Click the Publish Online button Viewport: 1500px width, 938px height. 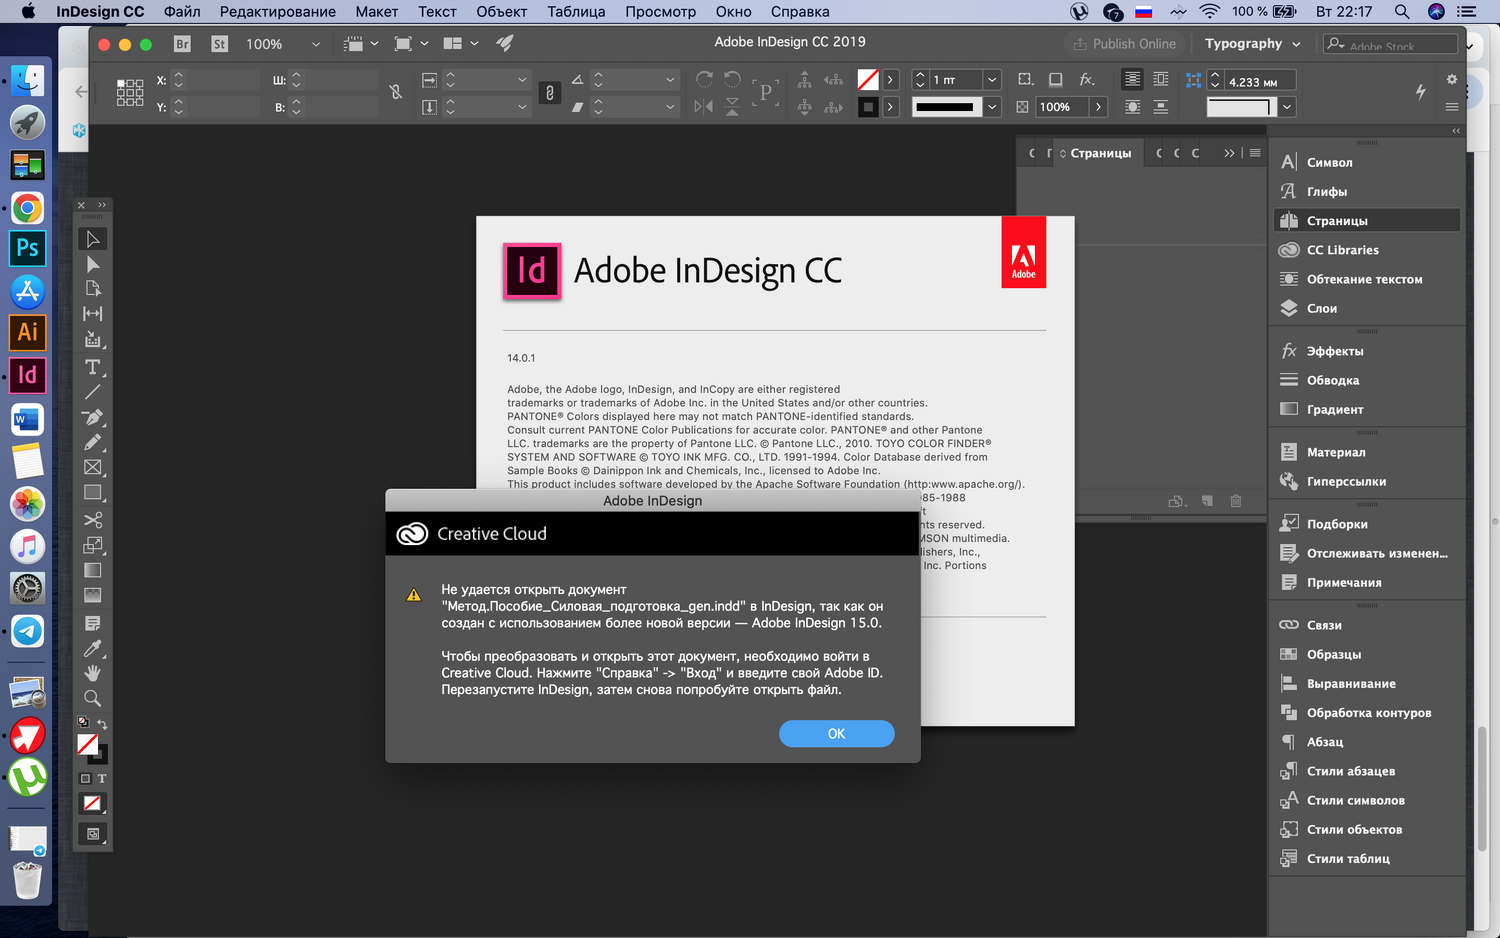click(1124, 44)
